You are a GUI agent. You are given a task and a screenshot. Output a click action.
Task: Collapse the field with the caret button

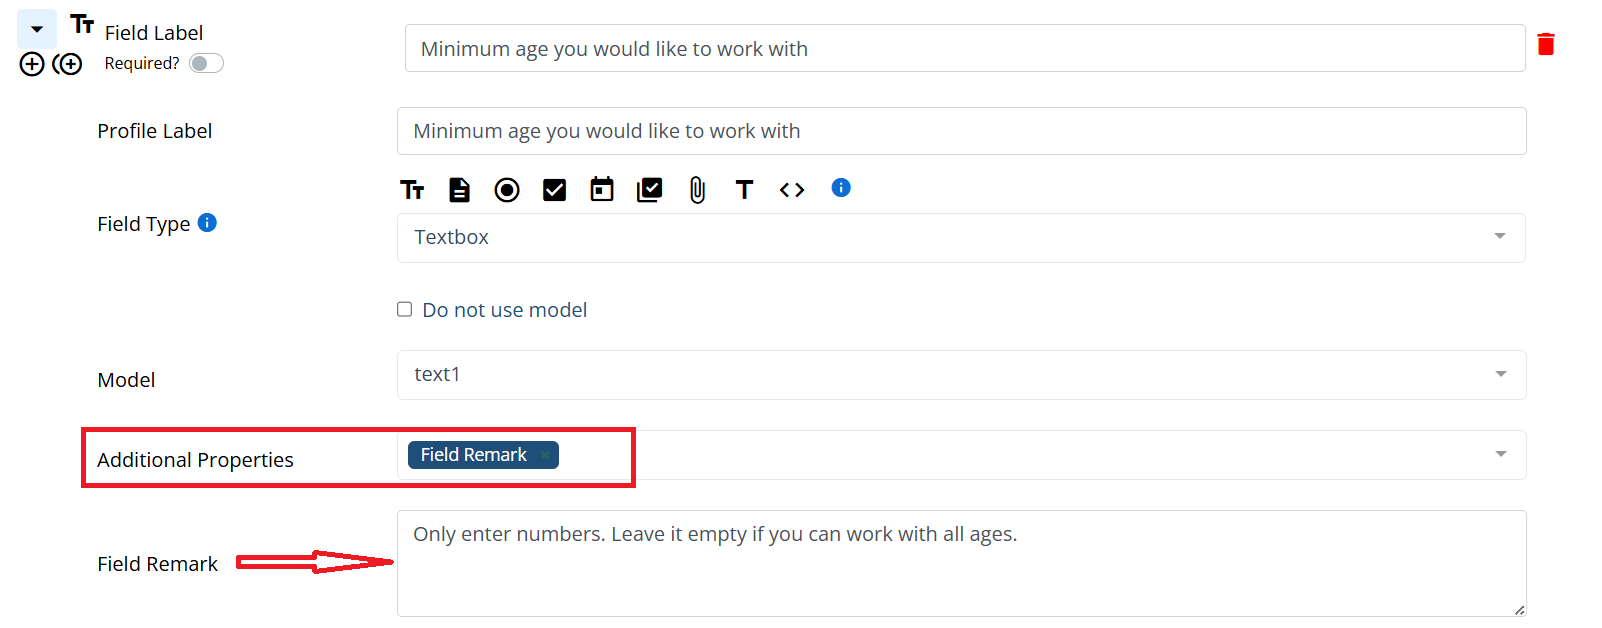[37, 30]
